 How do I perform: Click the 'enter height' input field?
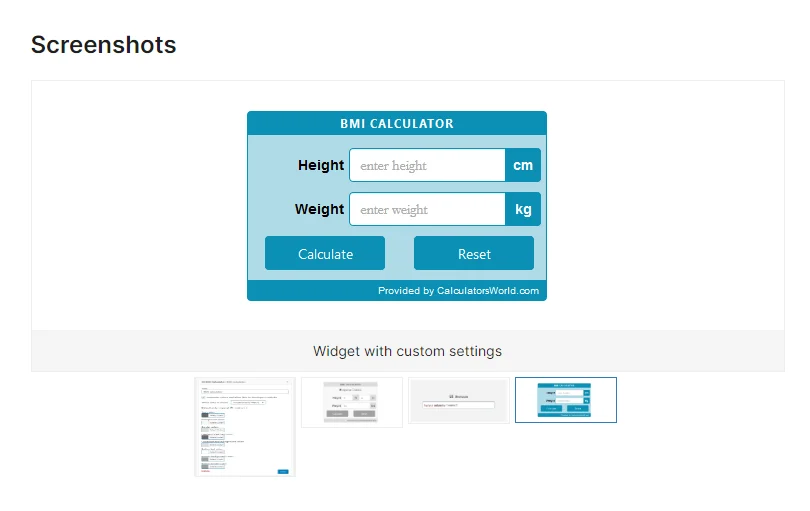(427, 165)
